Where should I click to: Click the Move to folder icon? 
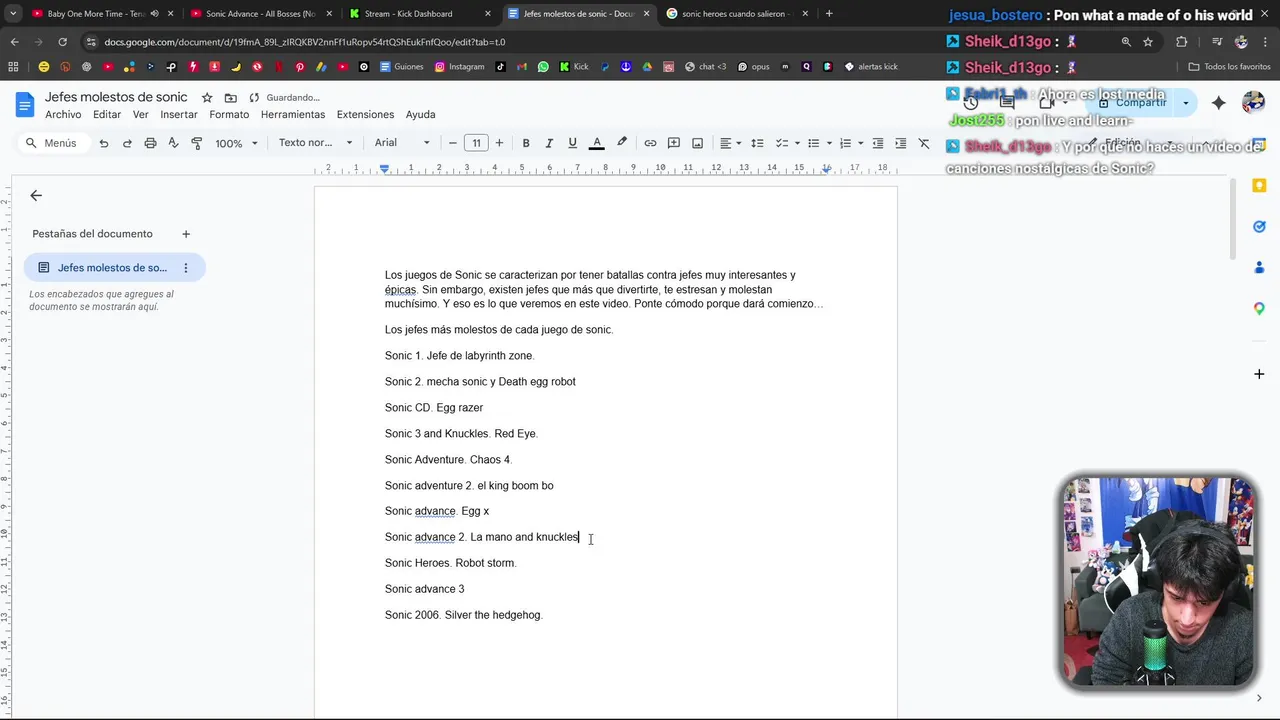[231, 97]
